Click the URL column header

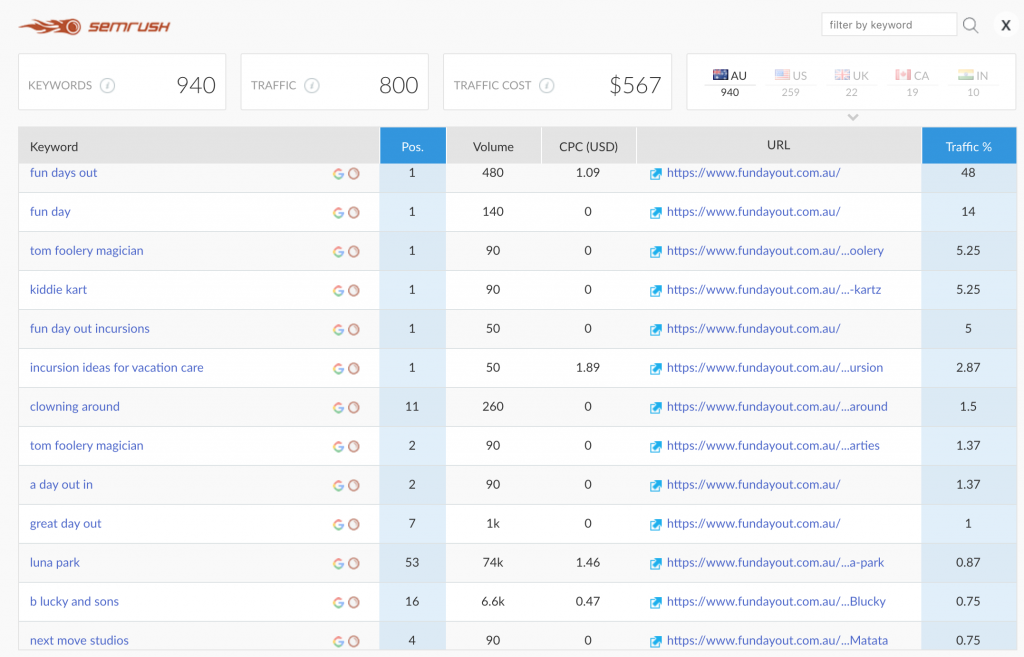tap(778, 145)
